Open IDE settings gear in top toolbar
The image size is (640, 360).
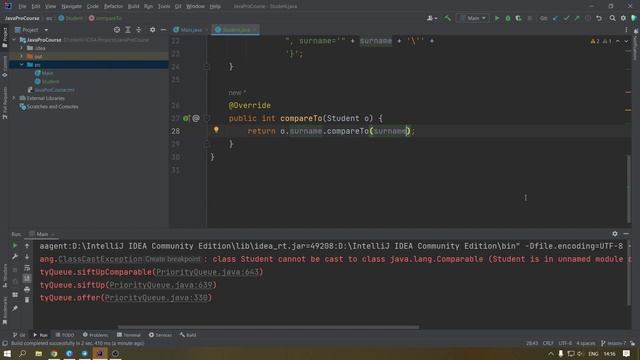pos(623,18)
